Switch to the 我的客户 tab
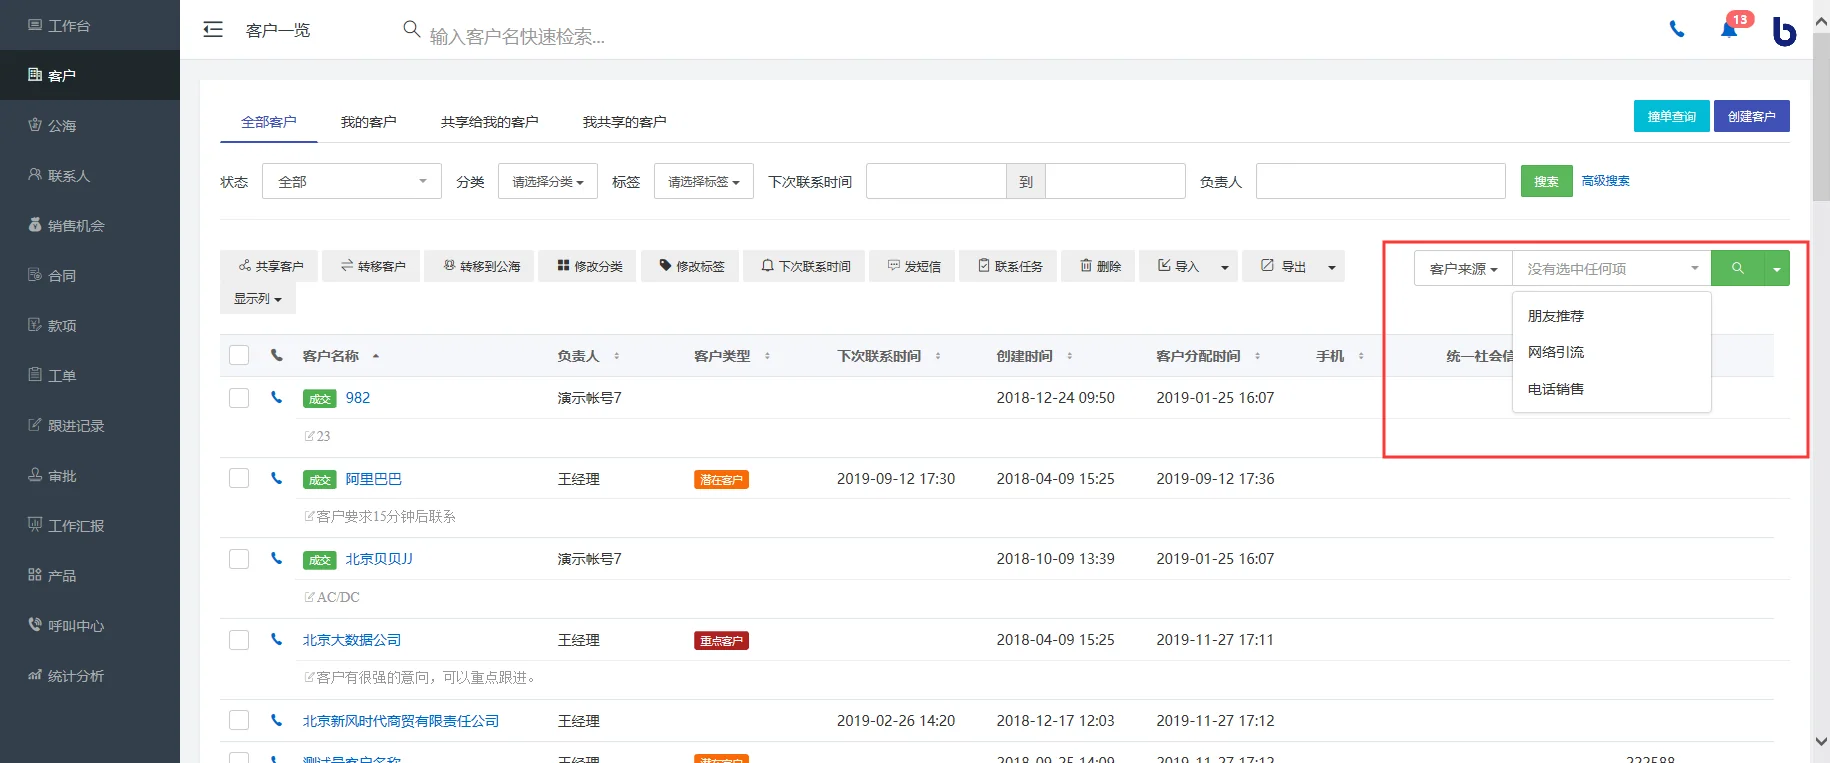This screenshot has height=763, width=1830. click(x=369, y=121)
